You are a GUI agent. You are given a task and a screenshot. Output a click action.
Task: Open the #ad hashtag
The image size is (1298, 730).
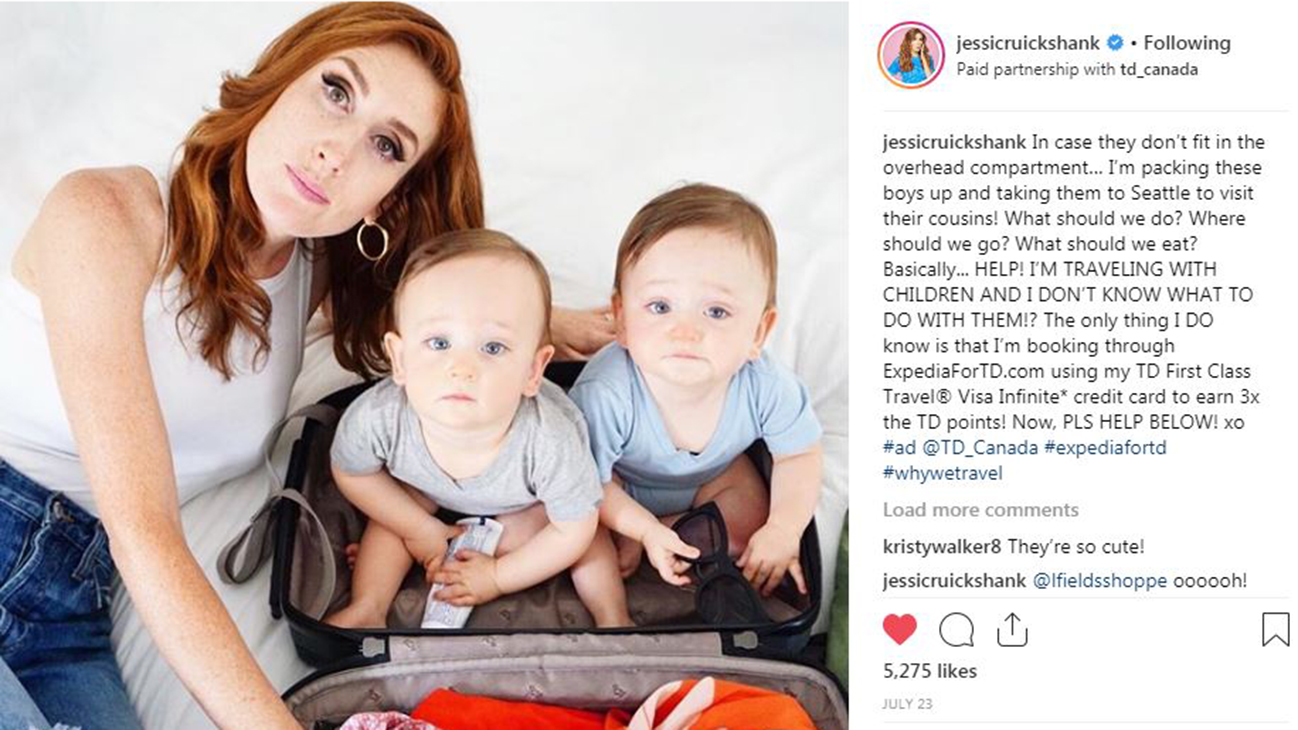(x=898, y=448)
